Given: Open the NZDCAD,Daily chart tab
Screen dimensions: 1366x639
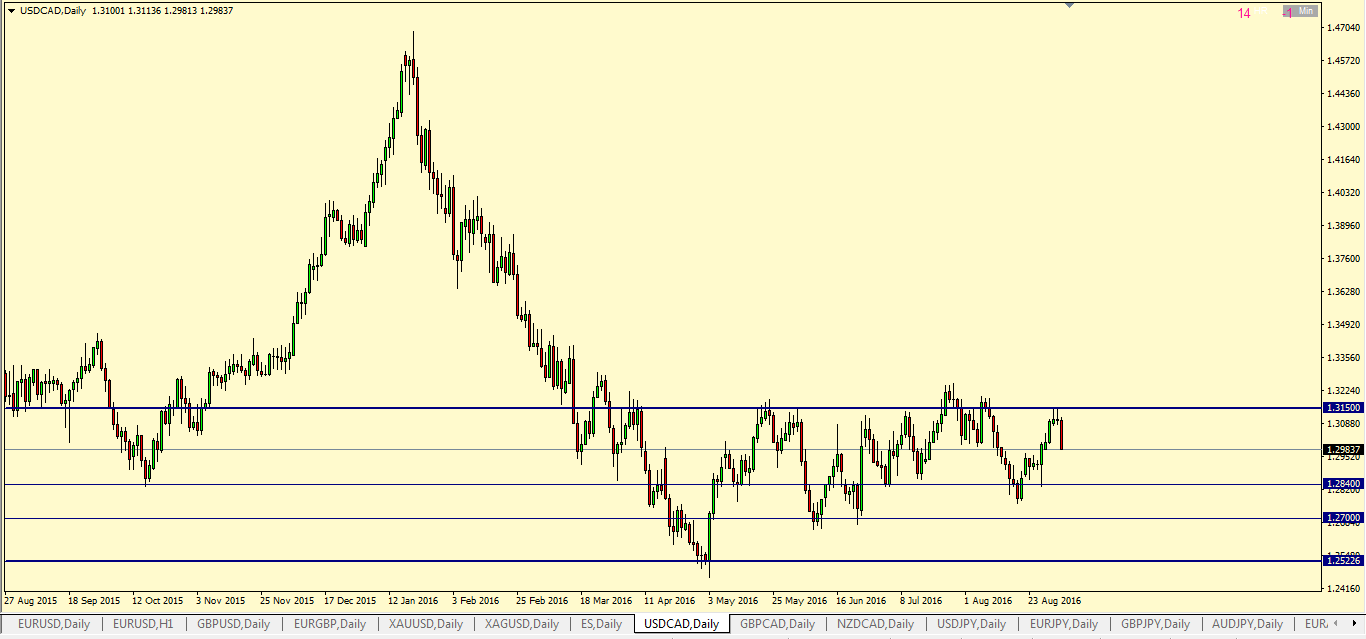Looking at the screenshot, I should (876, 624).
